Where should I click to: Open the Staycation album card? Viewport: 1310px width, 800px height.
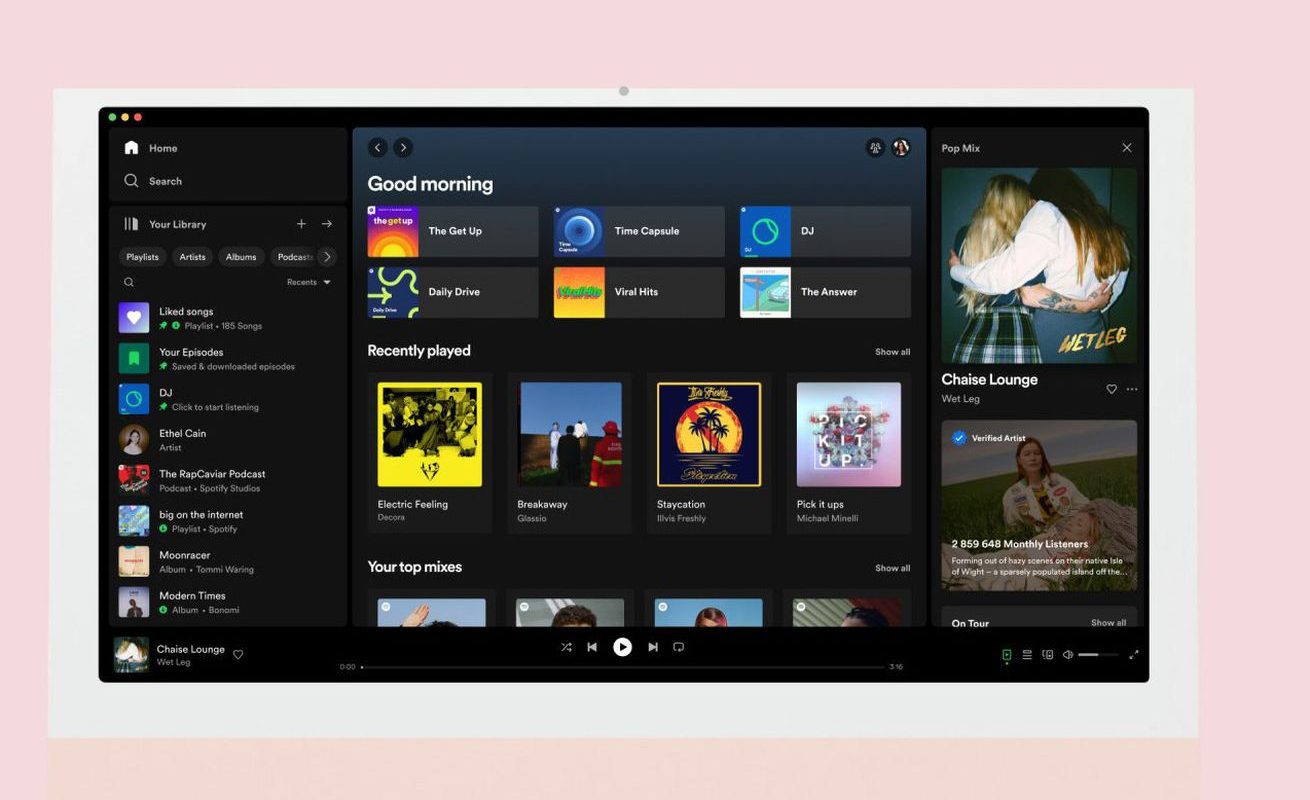[709, 453]
